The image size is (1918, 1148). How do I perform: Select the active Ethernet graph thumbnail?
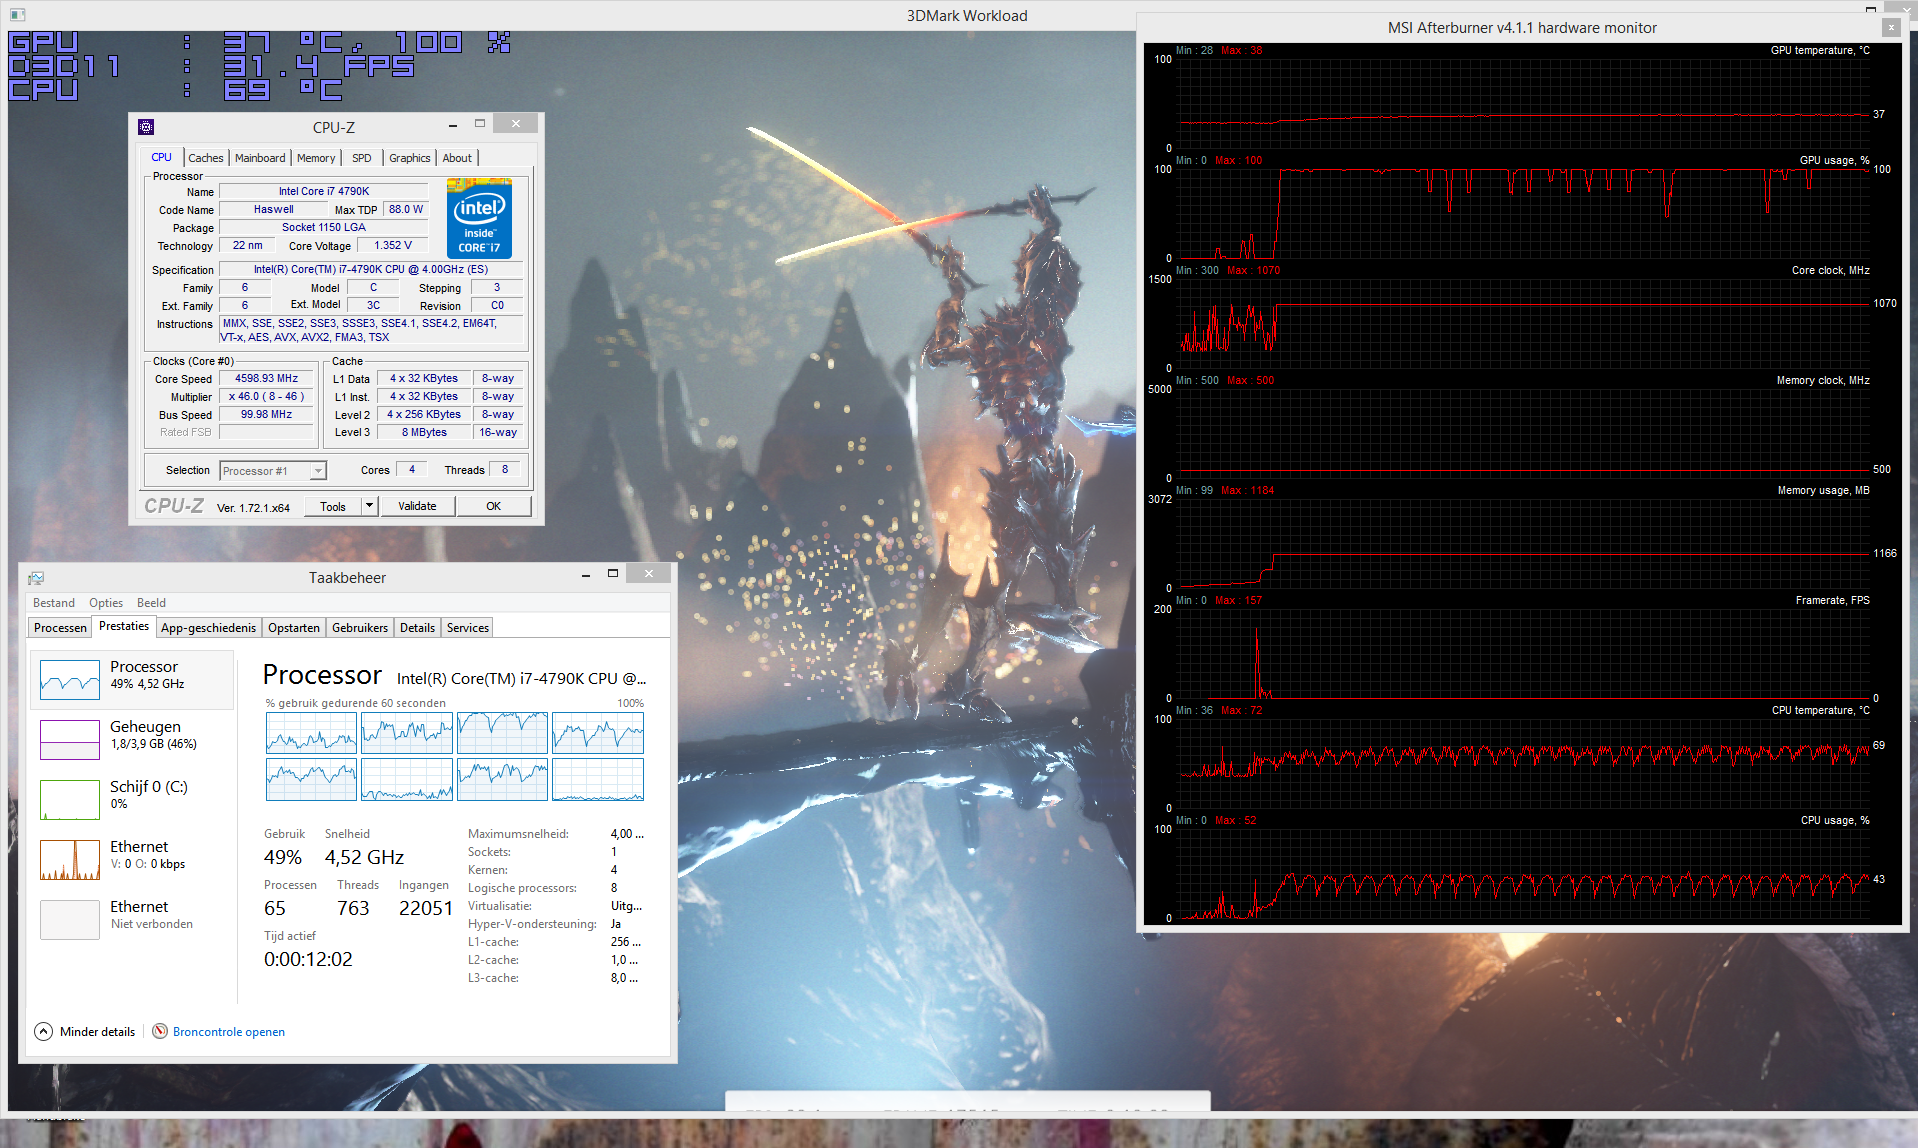coord(70,860)
